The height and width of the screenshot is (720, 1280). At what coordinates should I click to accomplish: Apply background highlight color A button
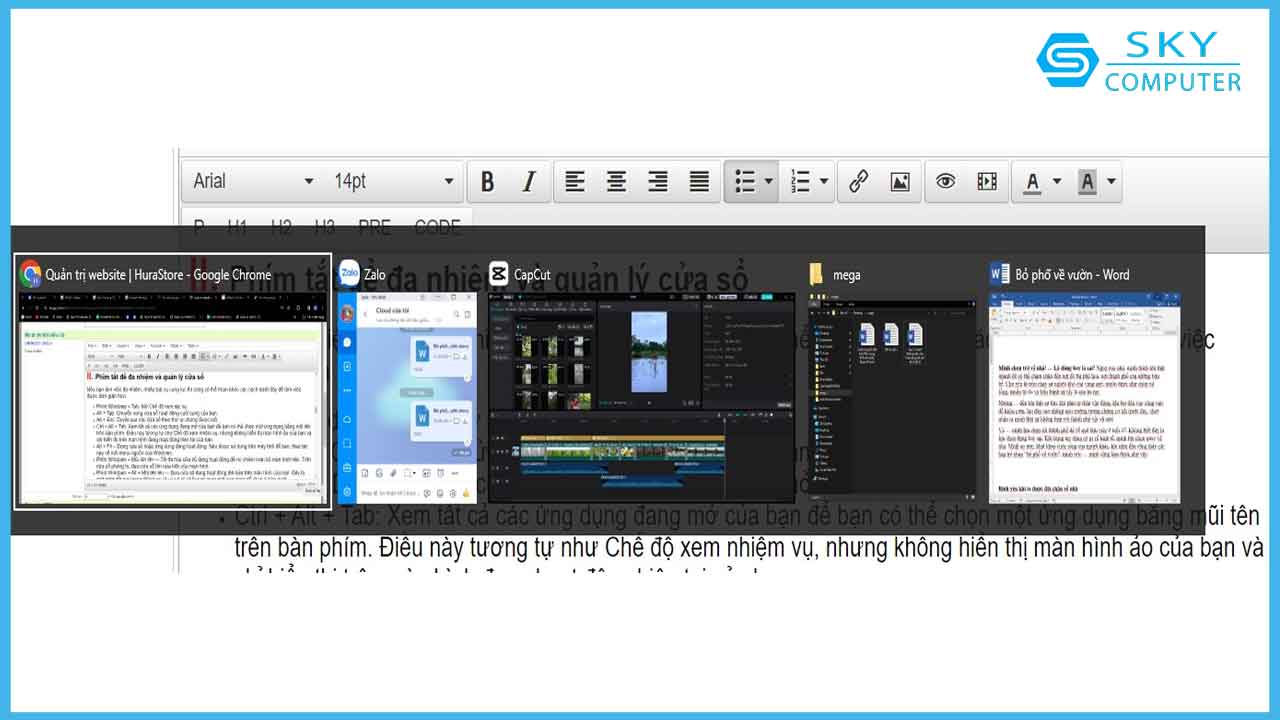pos(1087,182)
